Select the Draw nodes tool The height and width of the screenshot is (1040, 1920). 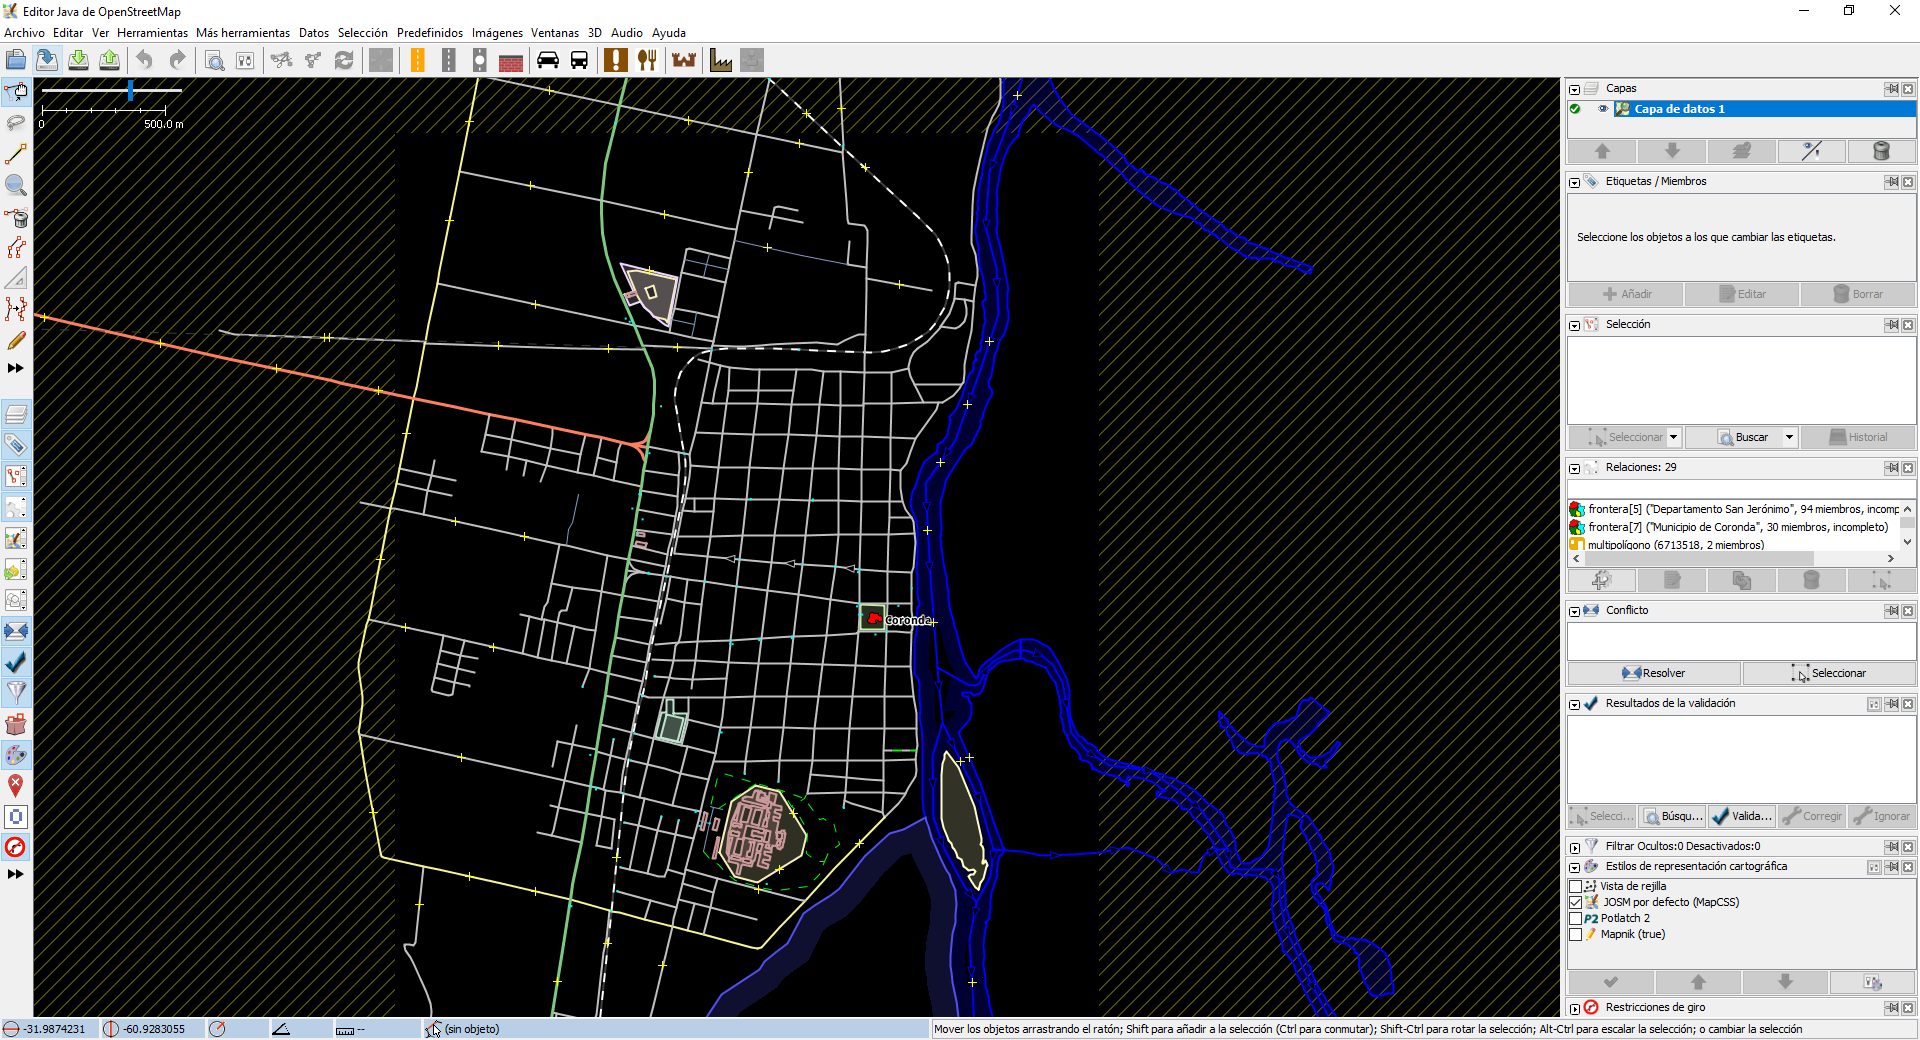point(16,154)
